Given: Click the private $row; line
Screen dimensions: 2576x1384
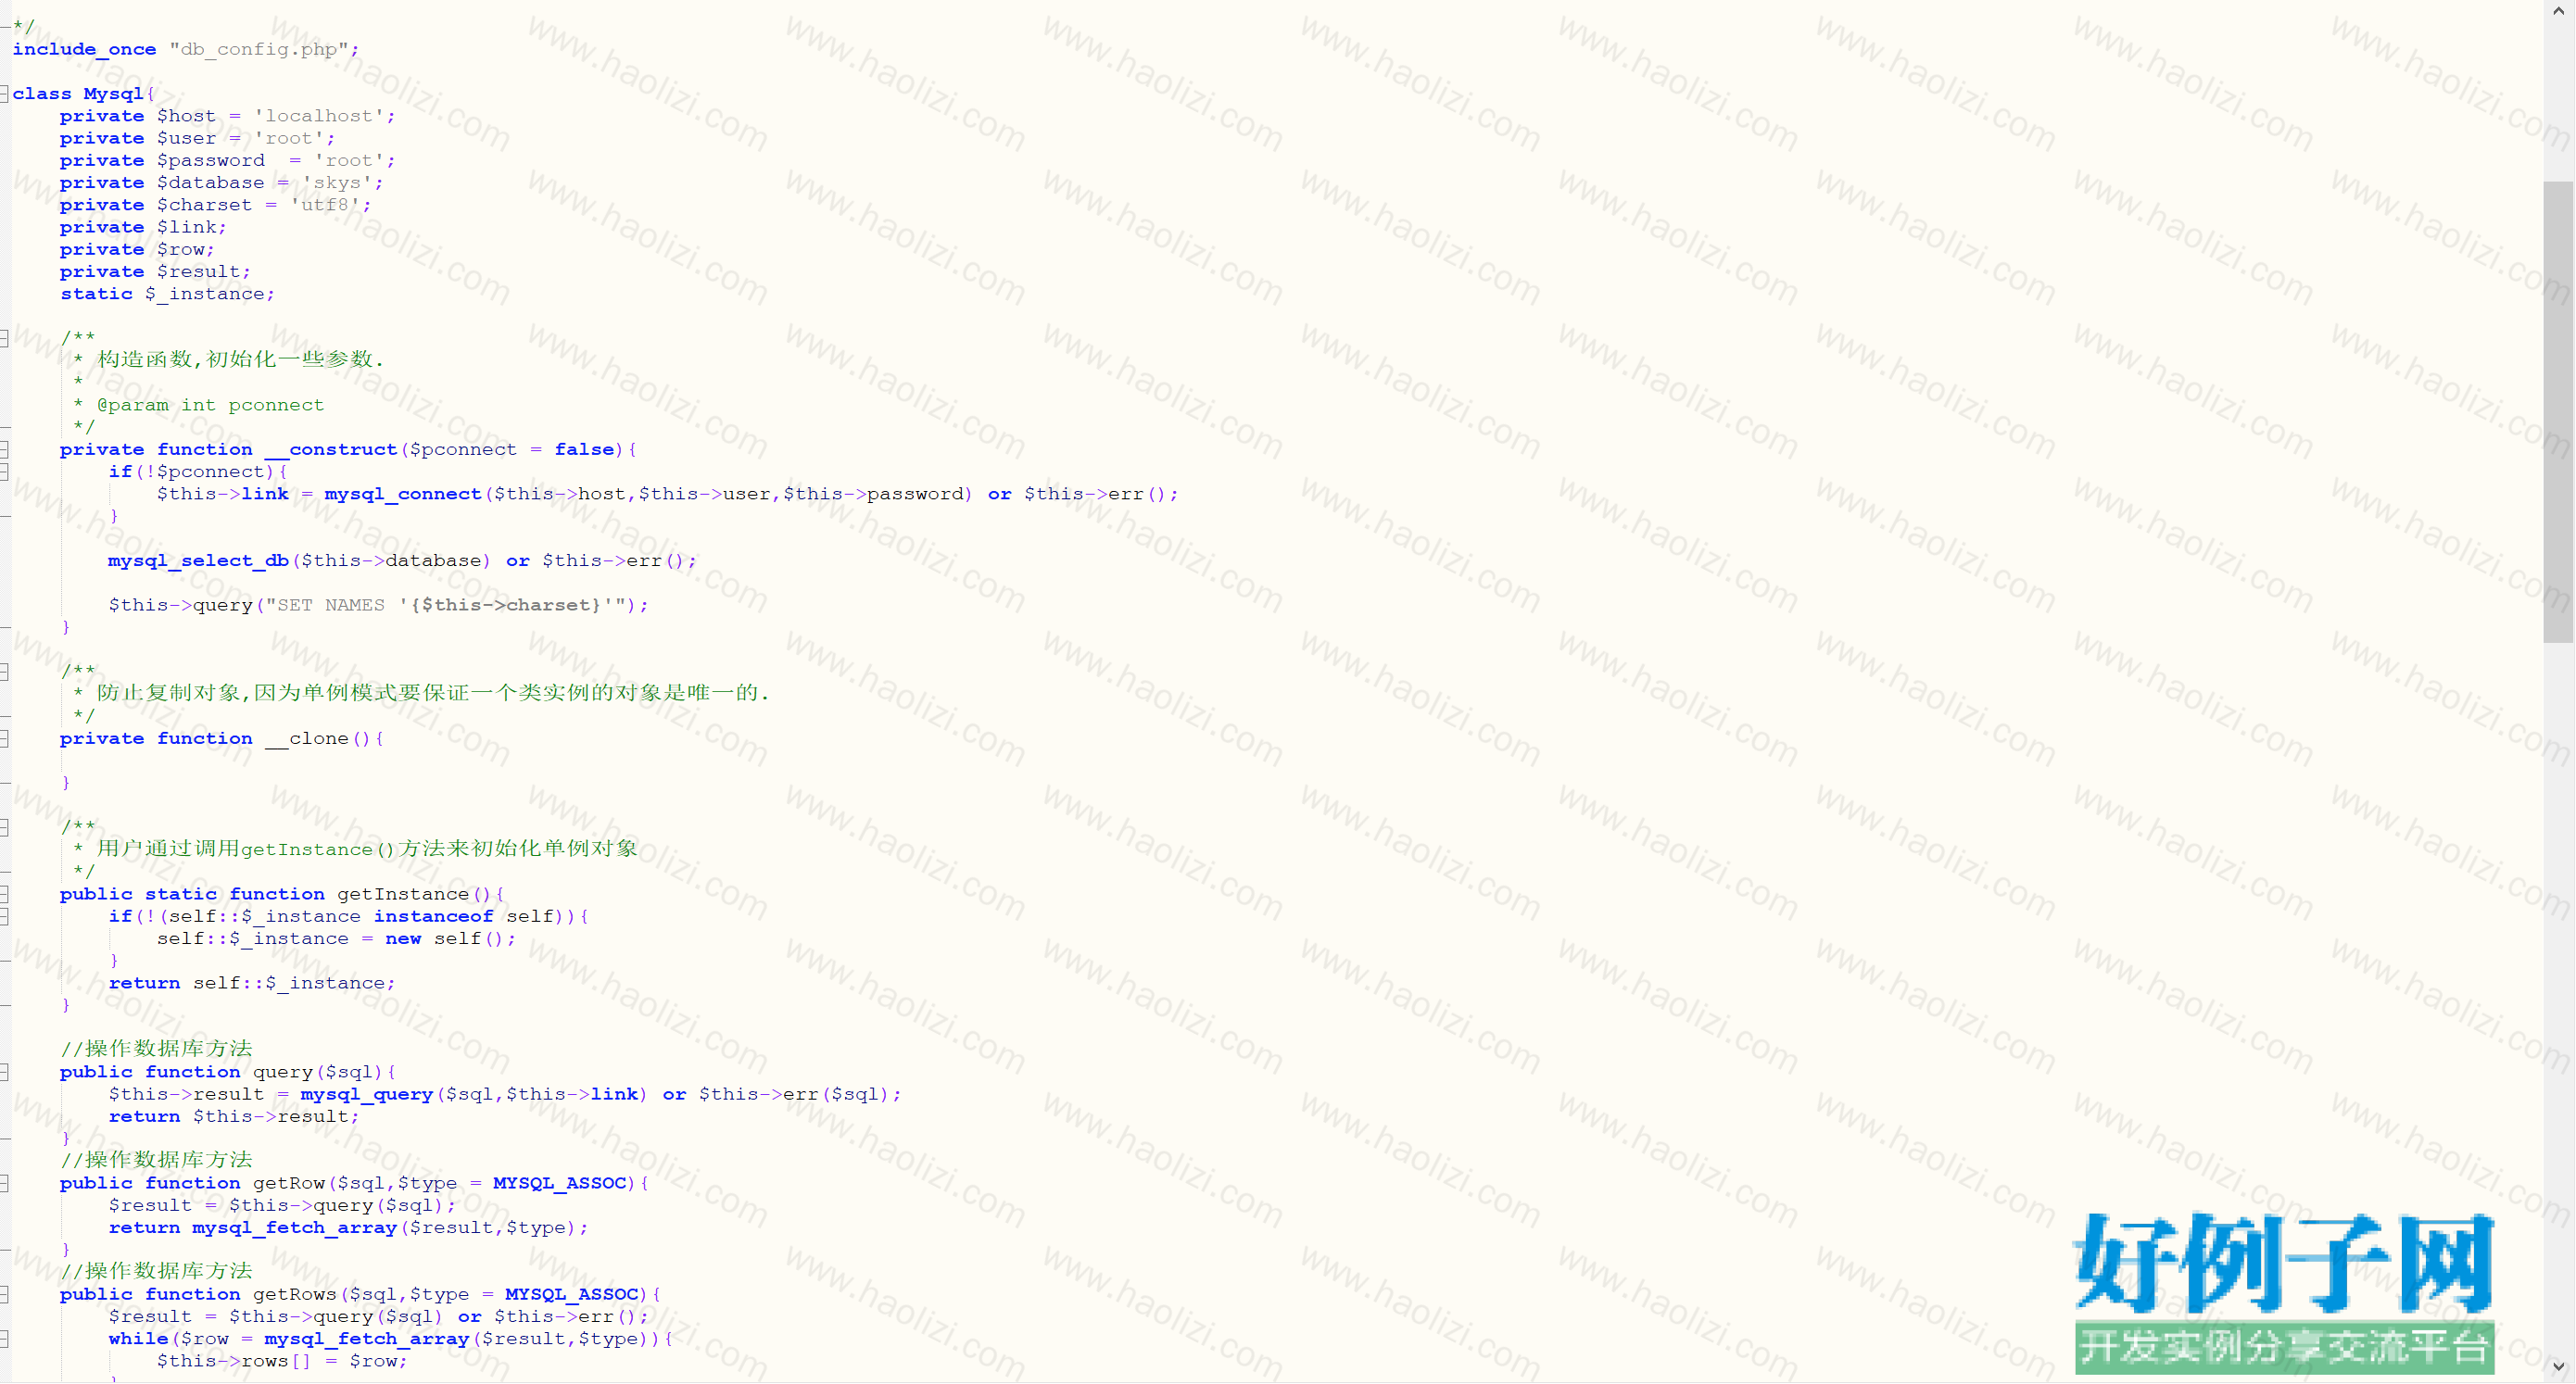Looking at the screenshot, I should [x=137, y=249].
